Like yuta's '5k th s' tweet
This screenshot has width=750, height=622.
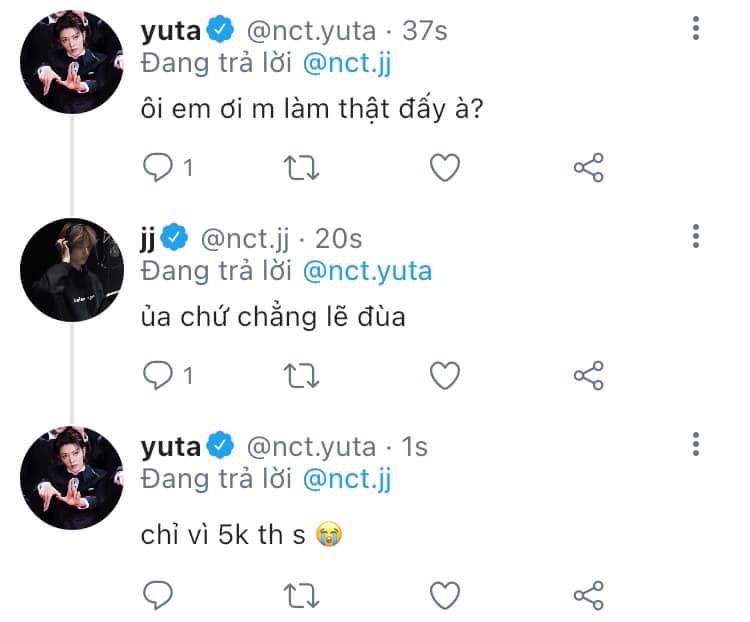444,594
